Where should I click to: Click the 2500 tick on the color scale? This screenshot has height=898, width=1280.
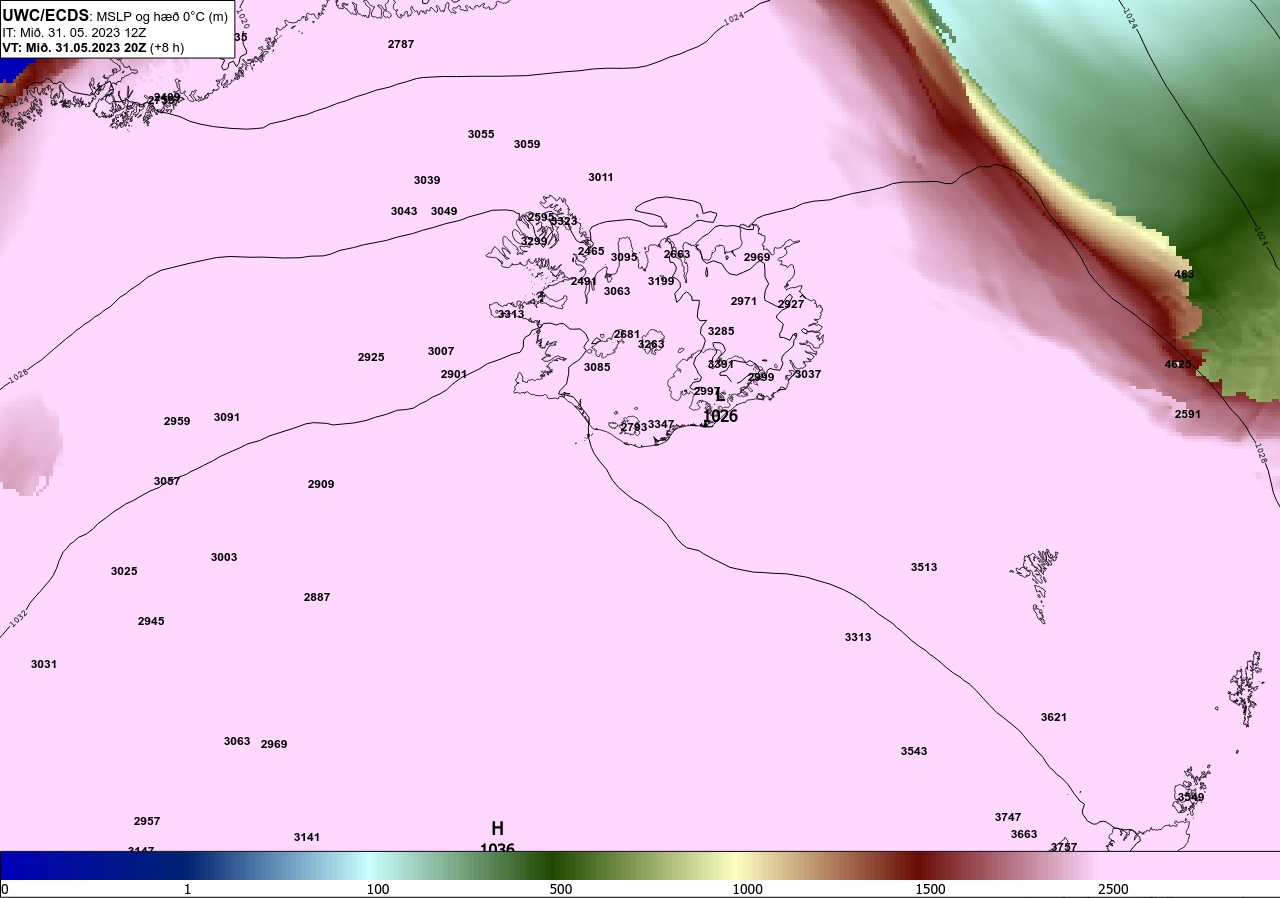point(1113,889)
